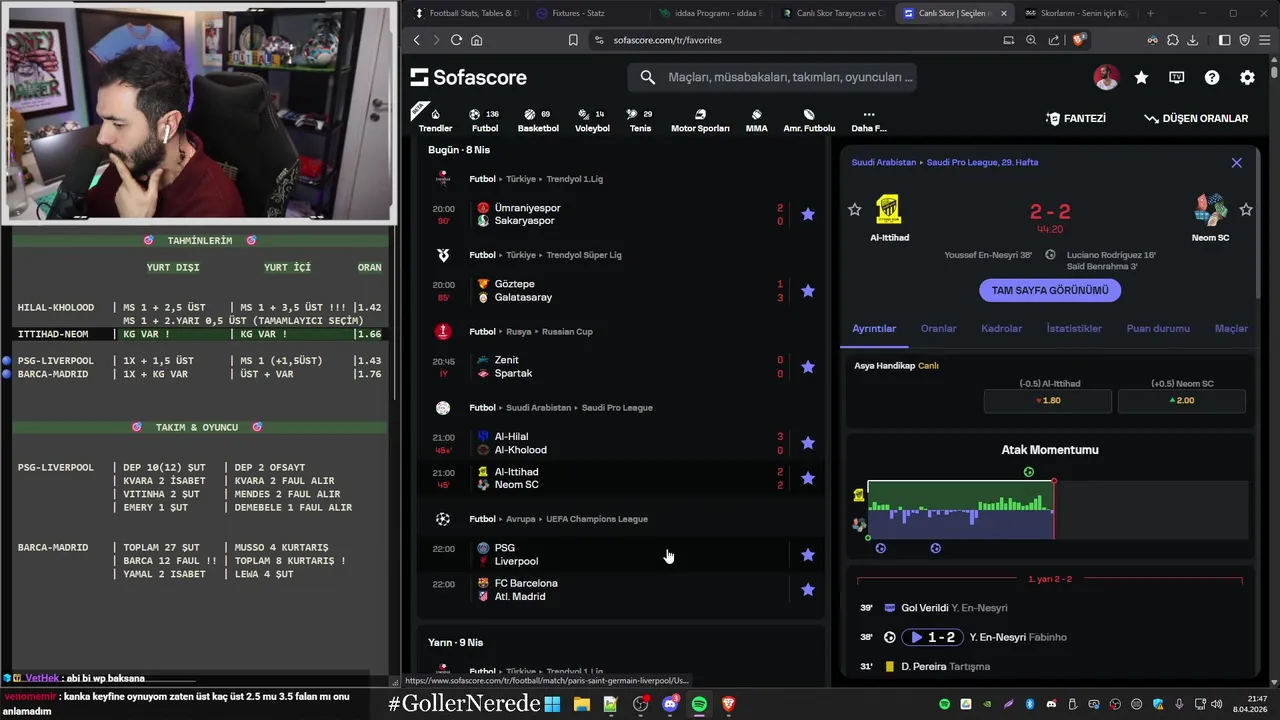Go to browser home page
The width and height of the screenshot is (1280, 720).
[x=477, y=40]
